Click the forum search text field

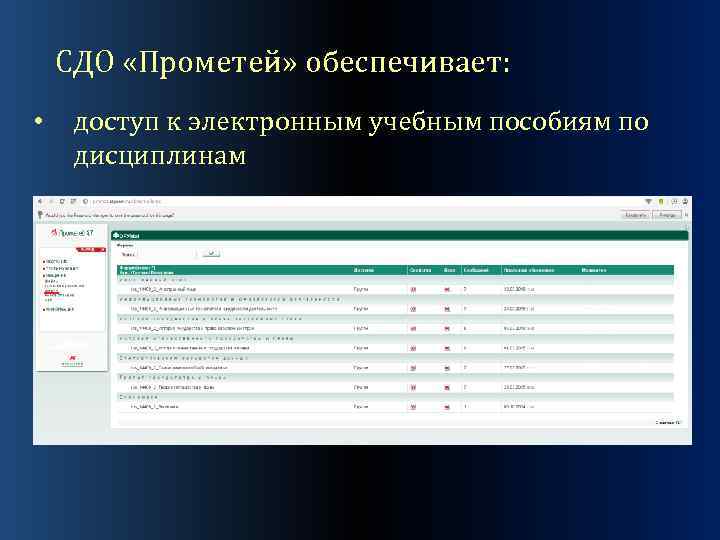[167, 254]
